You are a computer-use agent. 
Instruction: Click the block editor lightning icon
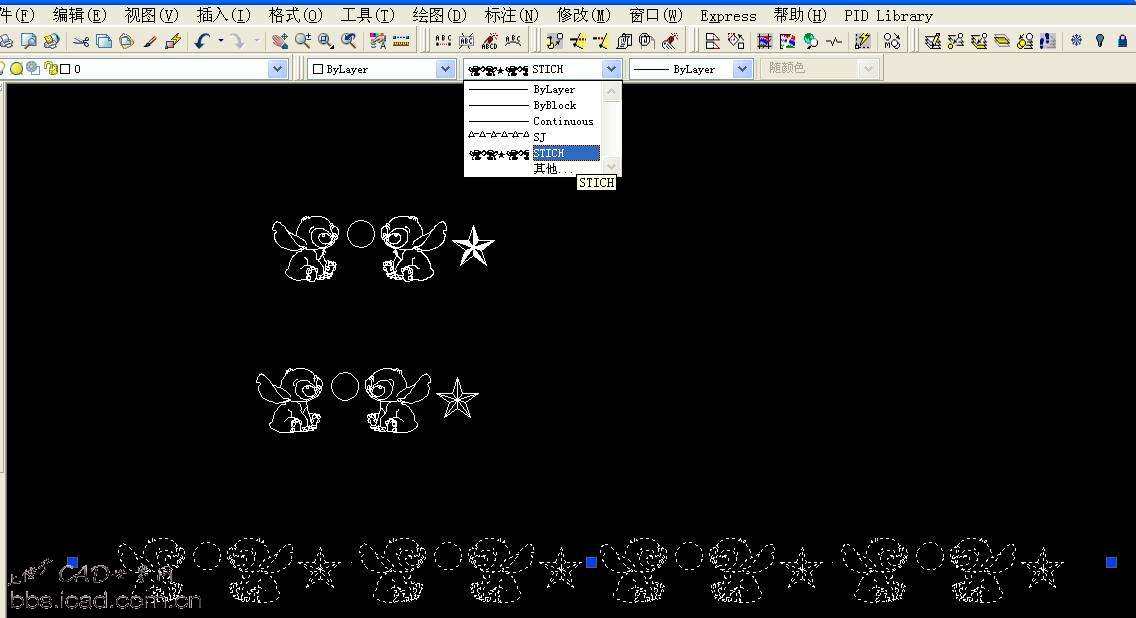172,41
